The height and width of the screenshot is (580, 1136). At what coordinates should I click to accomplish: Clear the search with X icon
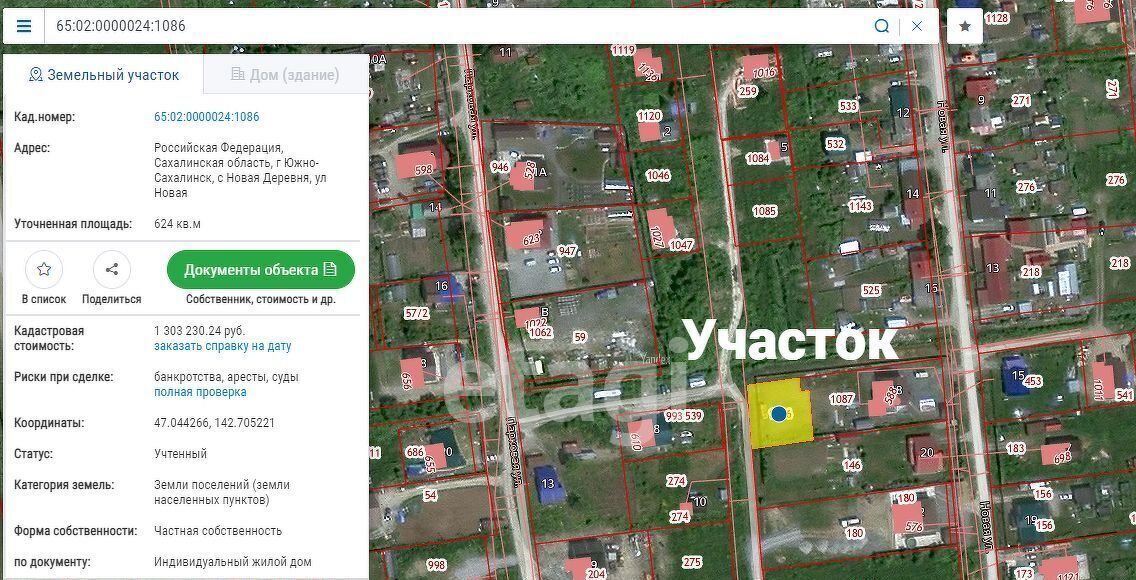[917, 26]
